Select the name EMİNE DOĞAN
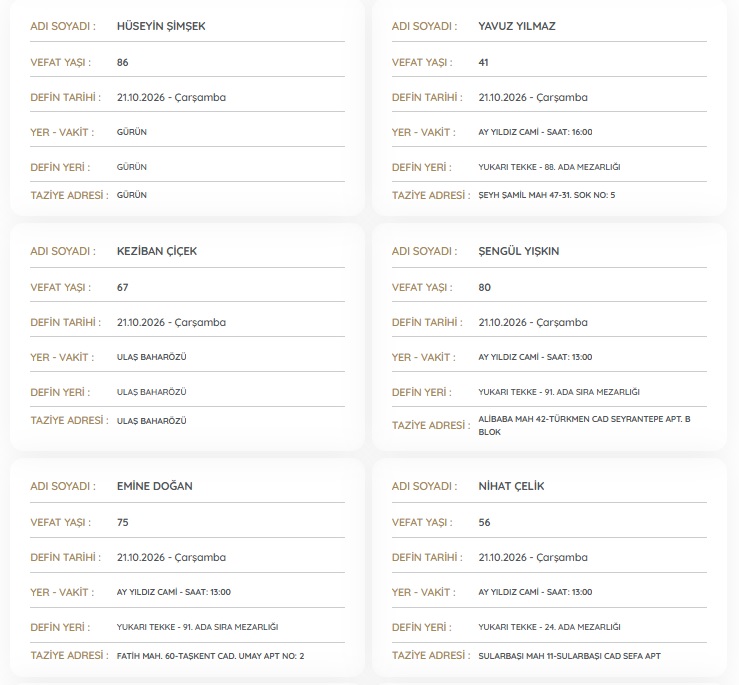739x685 pixels. tap(155, 486)
